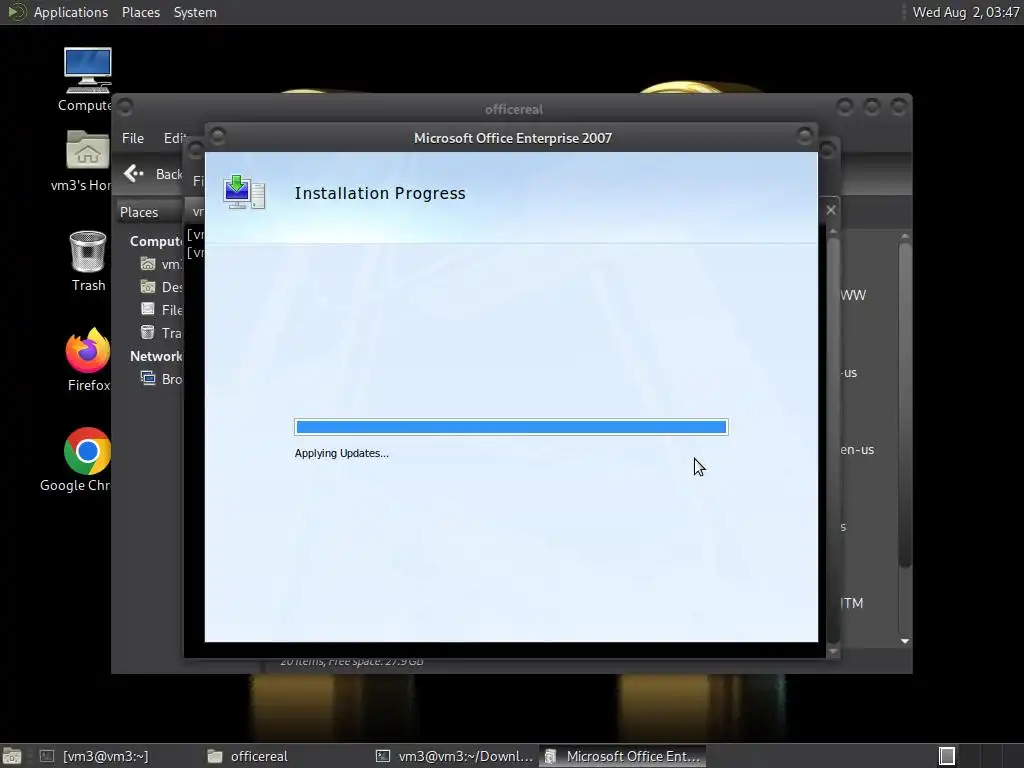Image resolution: width=1024 pixels, height=768 pixels.
Task: Click Installation Progress heading
Action: pos(379,193)
